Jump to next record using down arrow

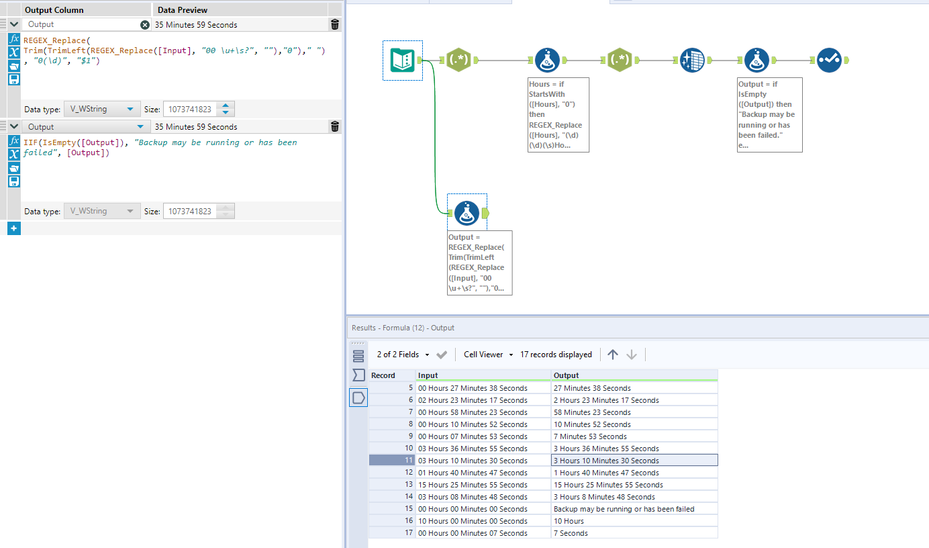[x=632, y=354]
